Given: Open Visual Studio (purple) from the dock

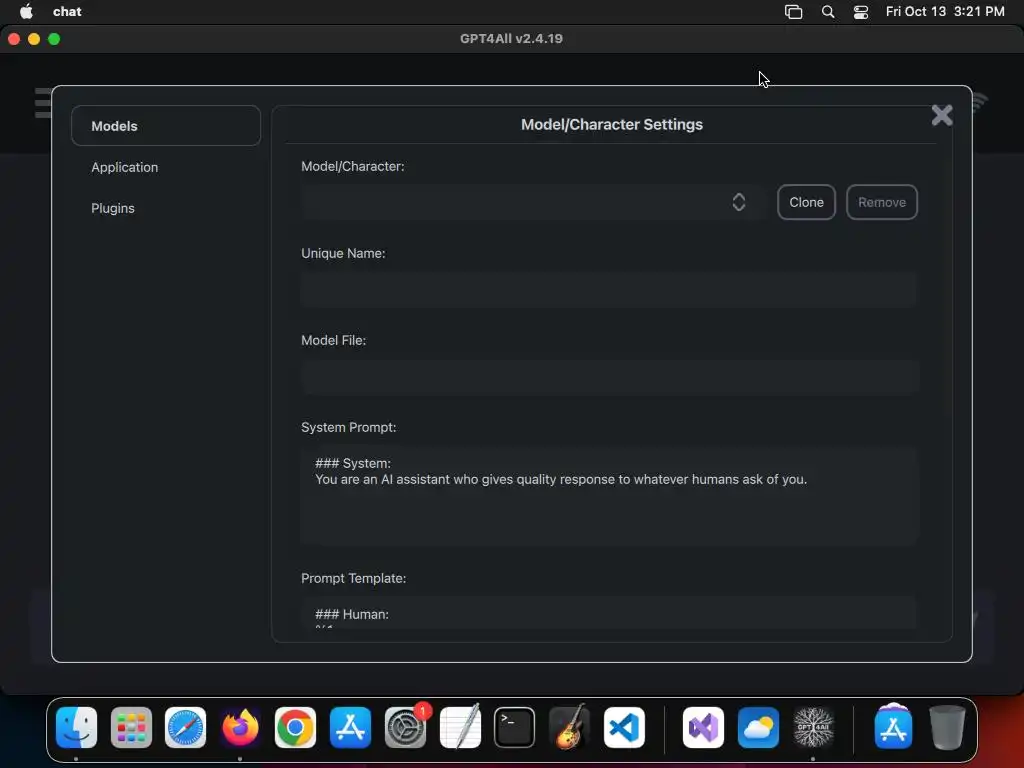Looking at the screenshot, I should pyautogui.click(x=703, y=728).
